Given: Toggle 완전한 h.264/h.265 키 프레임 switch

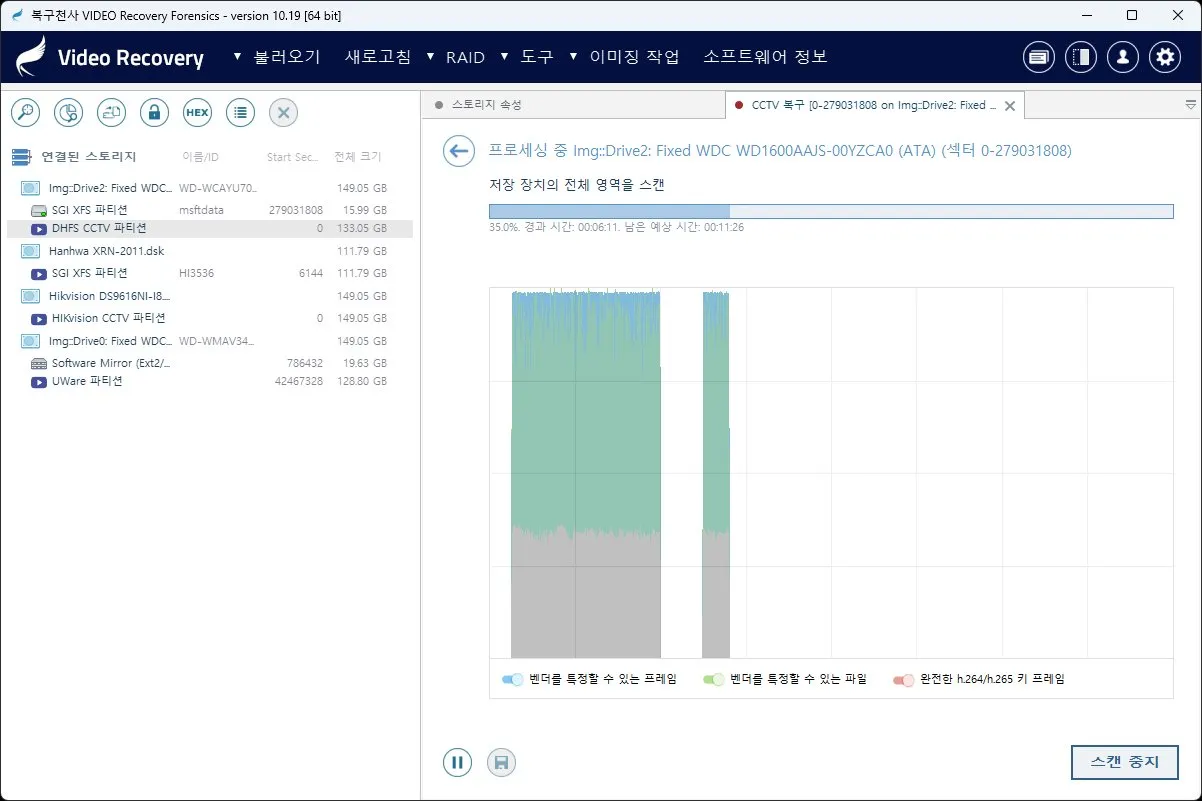Looking at the screenshot, I should 904,680.
